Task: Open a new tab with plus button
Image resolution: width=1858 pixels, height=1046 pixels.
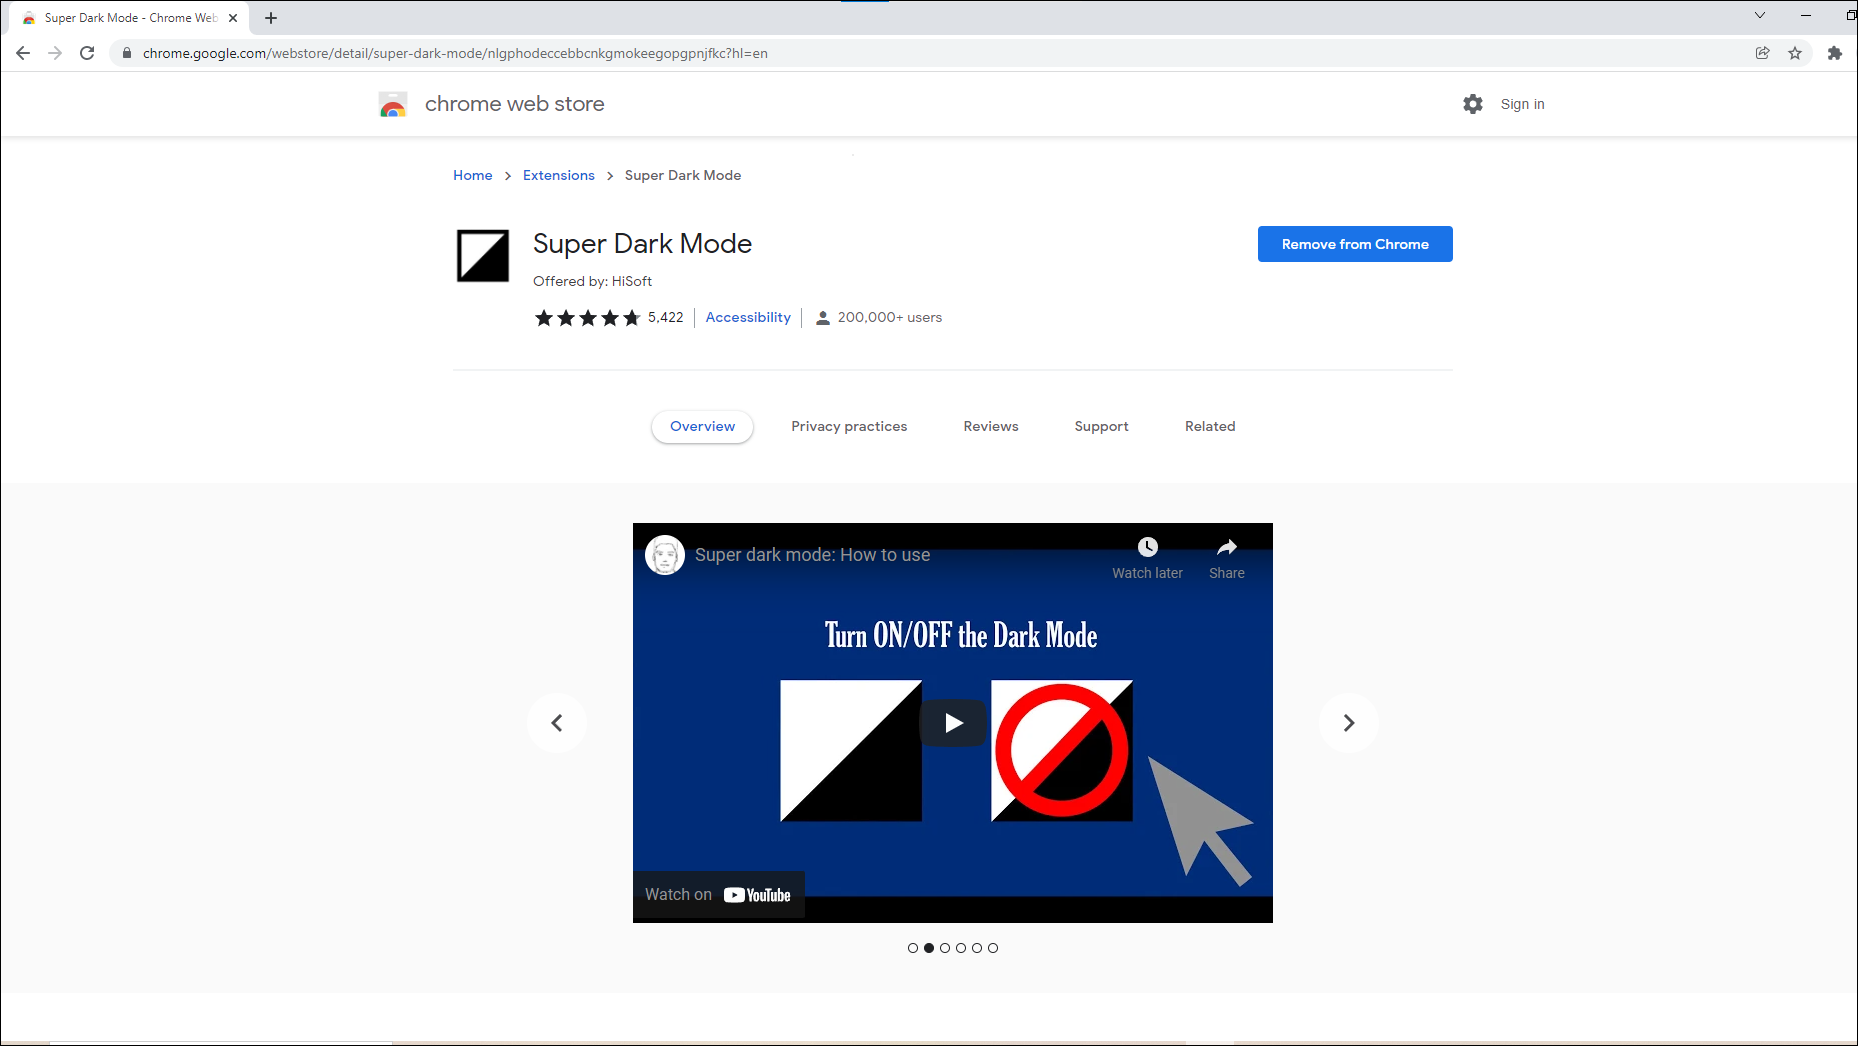Action: tap(271, 18)
